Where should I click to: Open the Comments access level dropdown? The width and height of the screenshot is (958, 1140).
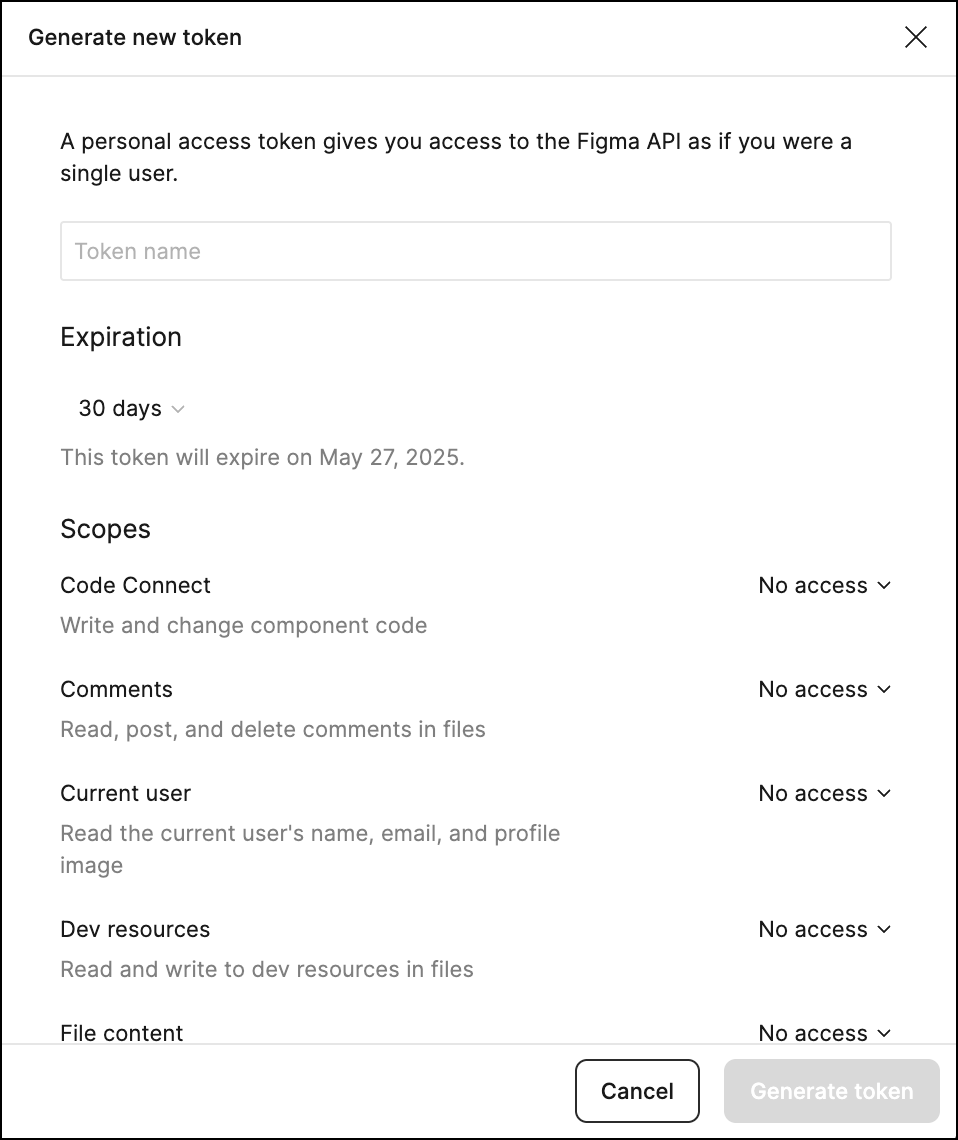point(824,689)
